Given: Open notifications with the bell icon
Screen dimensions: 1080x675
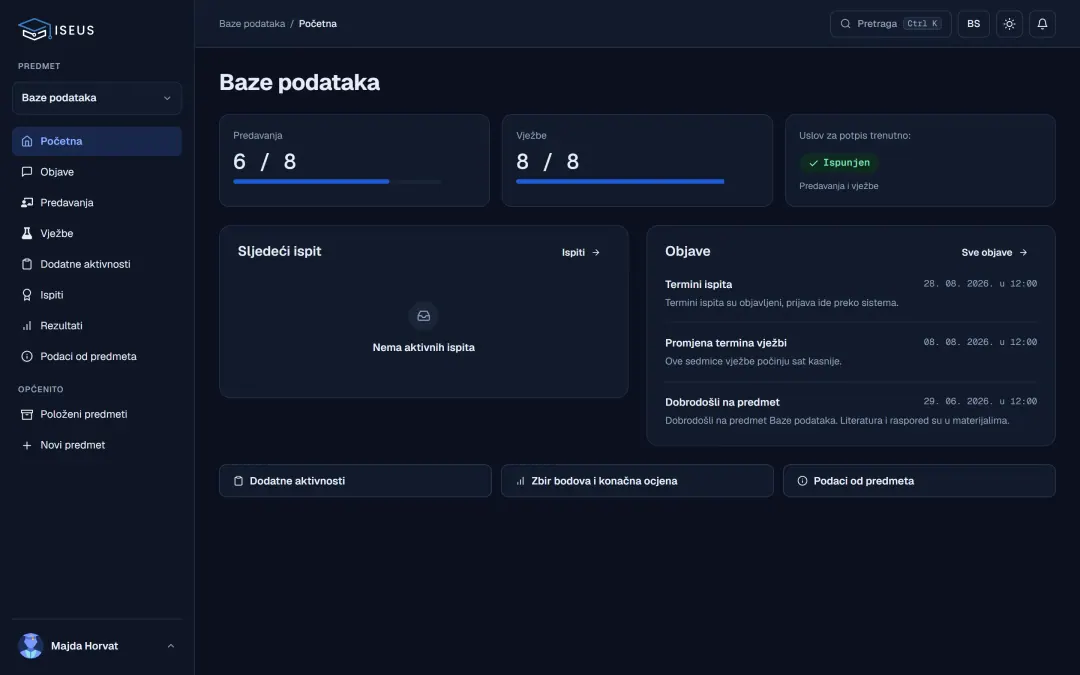Looking at the screenshot, I should 1042,23.
